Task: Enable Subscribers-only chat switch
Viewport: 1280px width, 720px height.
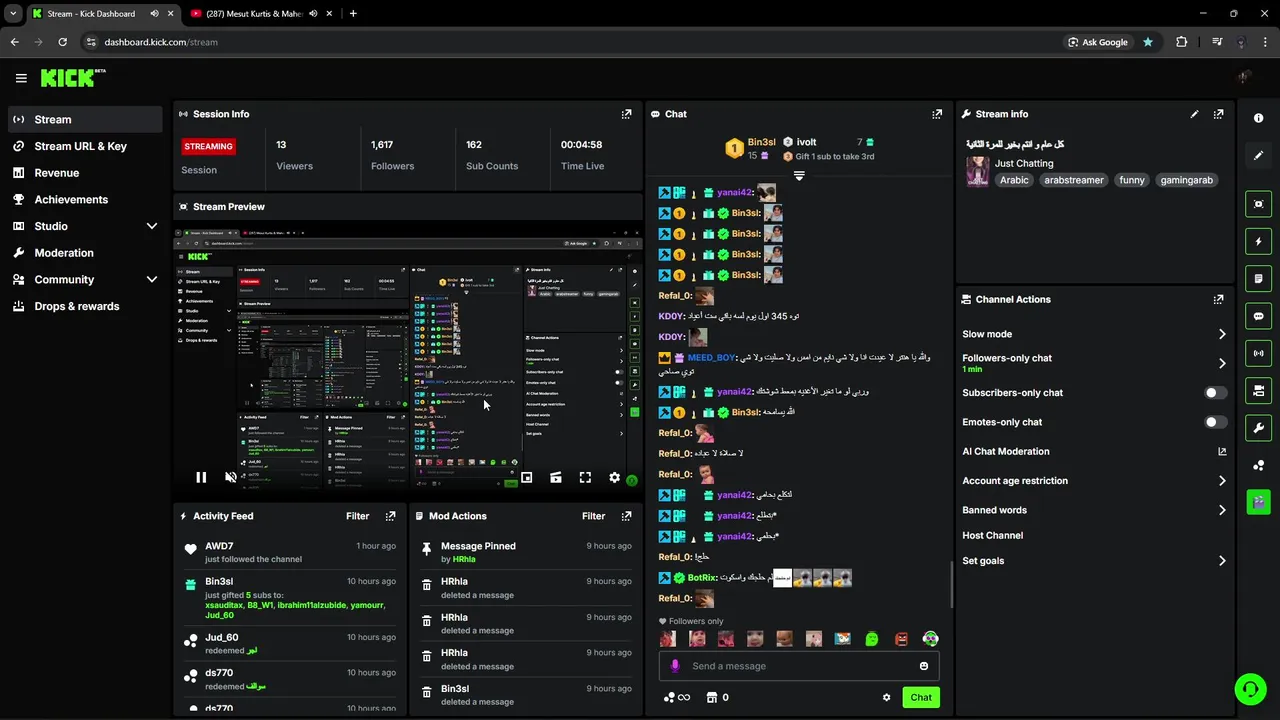Action: (1215, 393)
